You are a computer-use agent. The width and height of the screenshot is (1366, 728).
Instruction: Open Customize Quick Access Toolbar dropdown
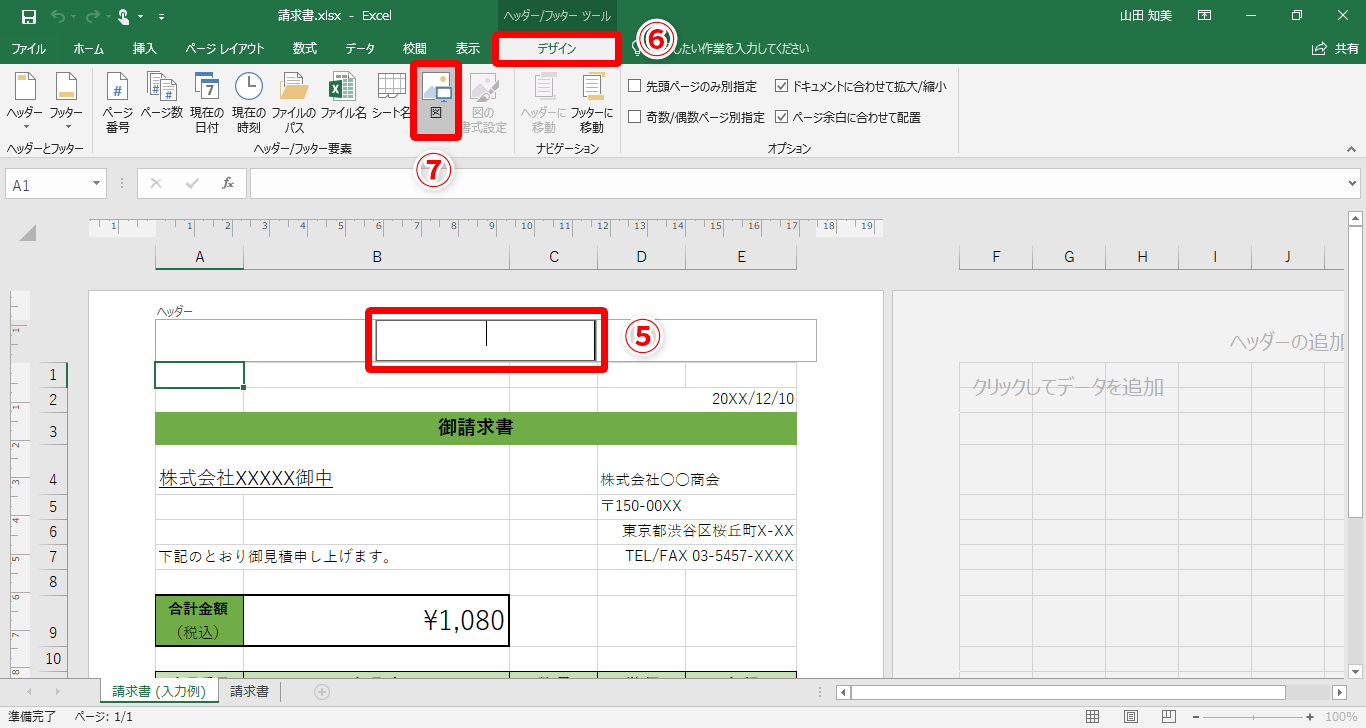point(162,17)
